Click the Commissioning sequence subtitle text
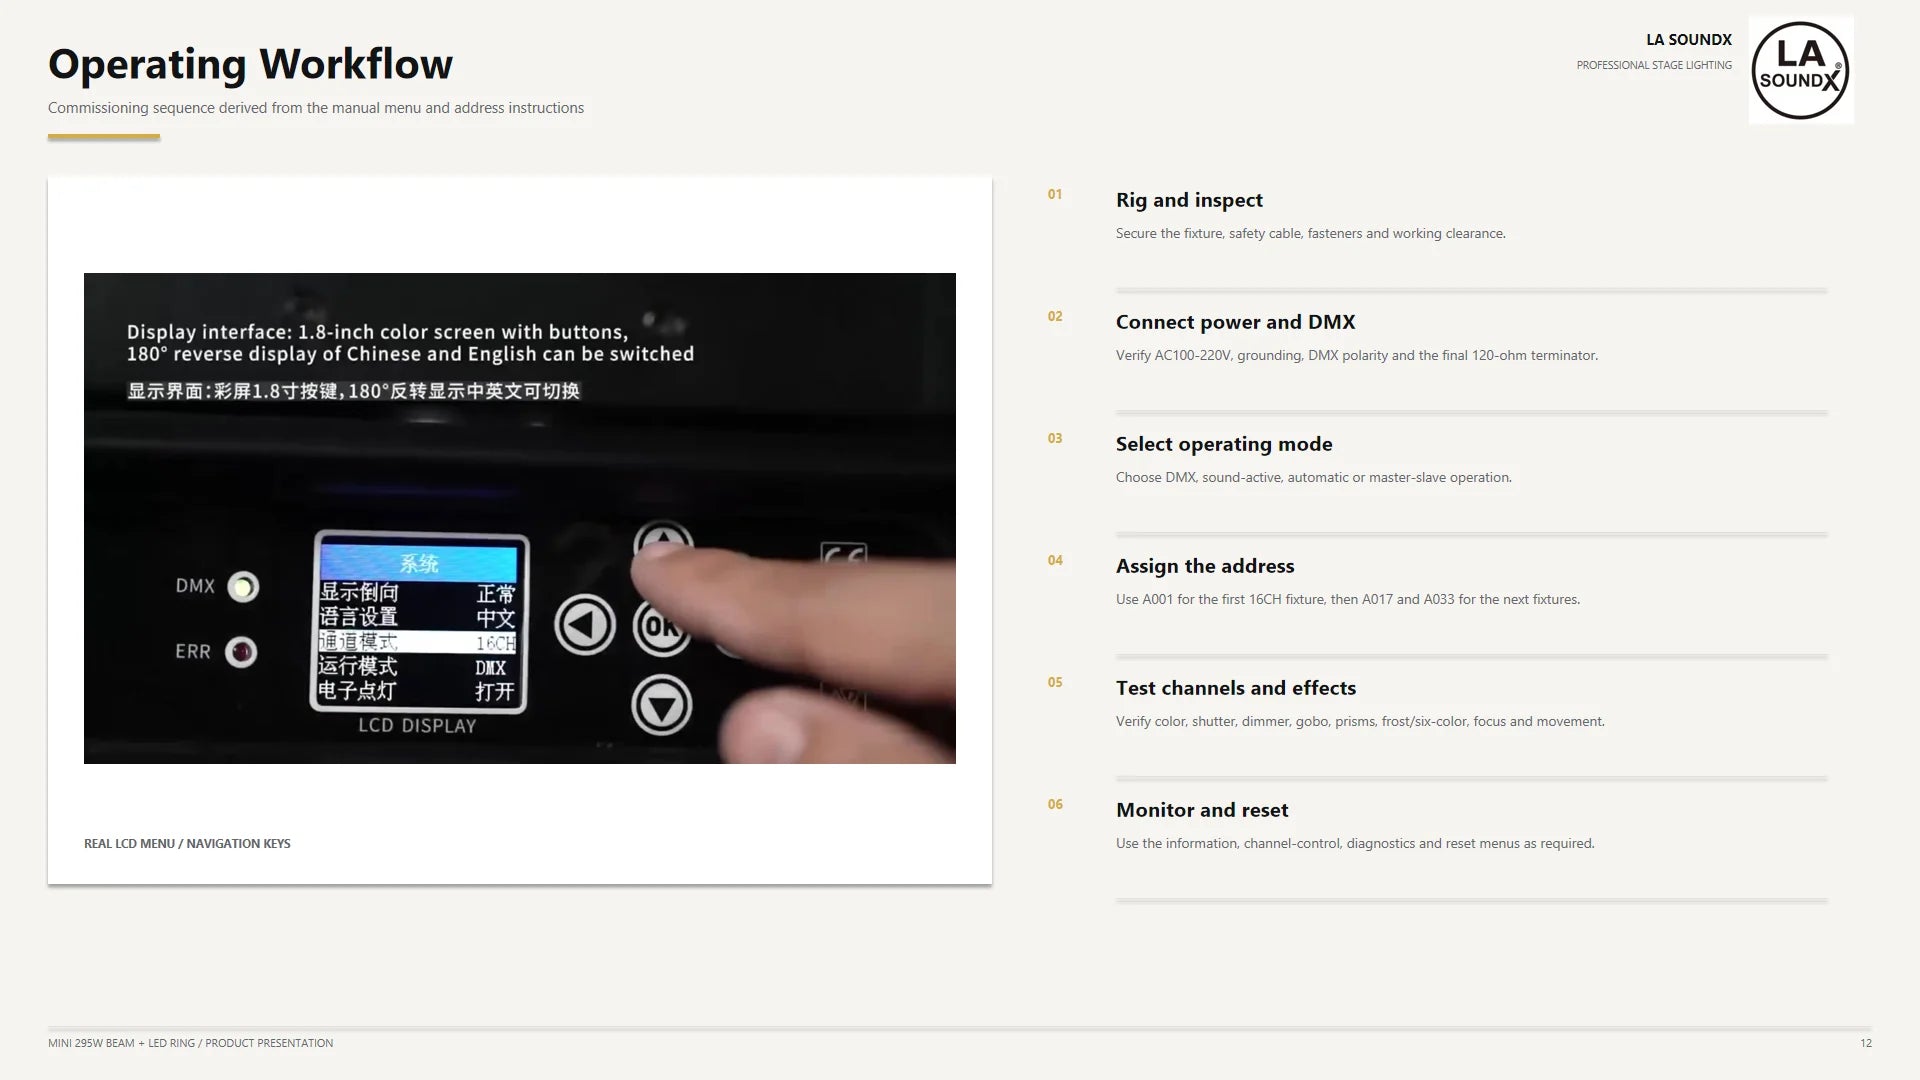 click(x=316, y=108)
